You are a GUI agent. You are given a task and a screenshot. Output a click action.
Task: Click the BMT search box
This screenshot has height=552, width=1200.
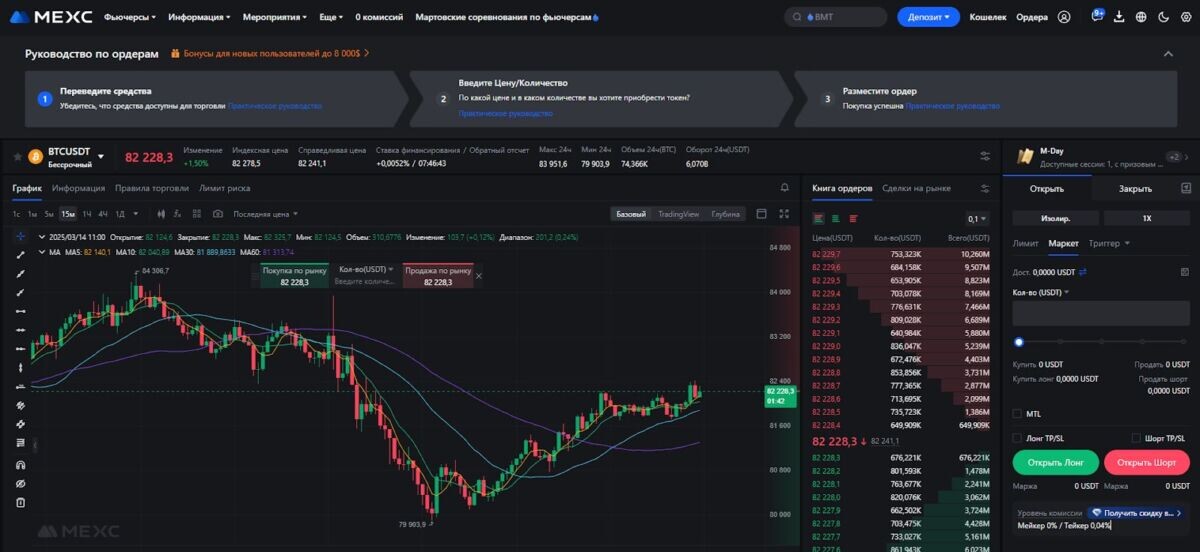[836, 17]
